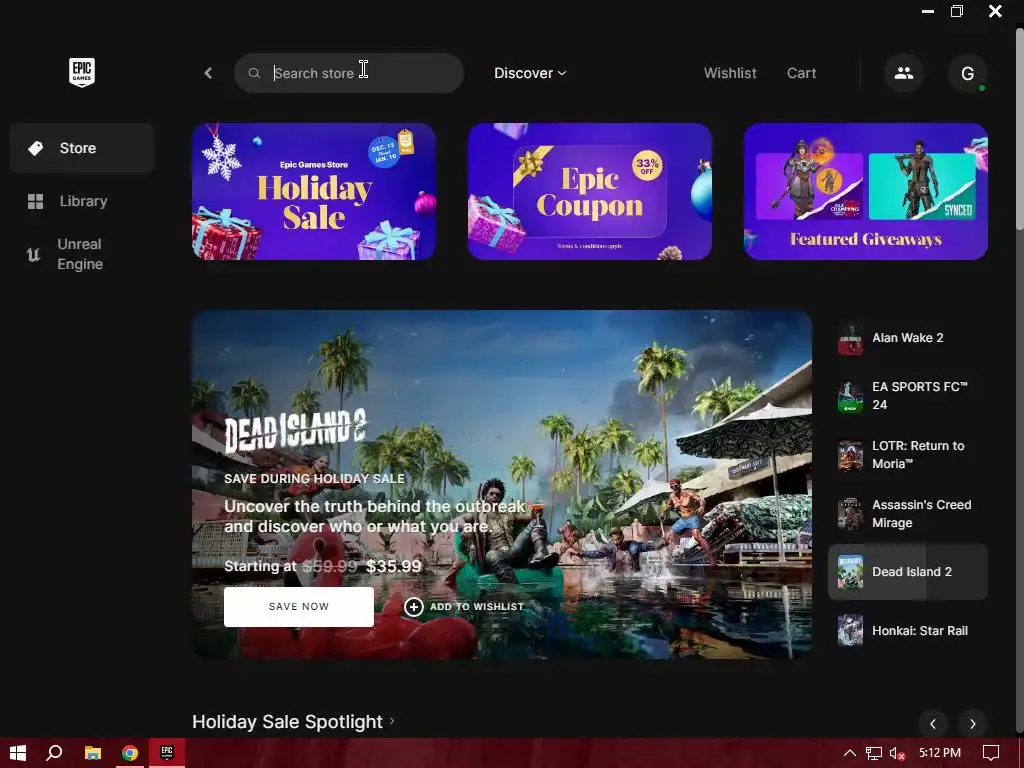Screen dimensions: 1024x768
Task: Click the LOTR Return to Moria cover icon
Action: (850, 455)
